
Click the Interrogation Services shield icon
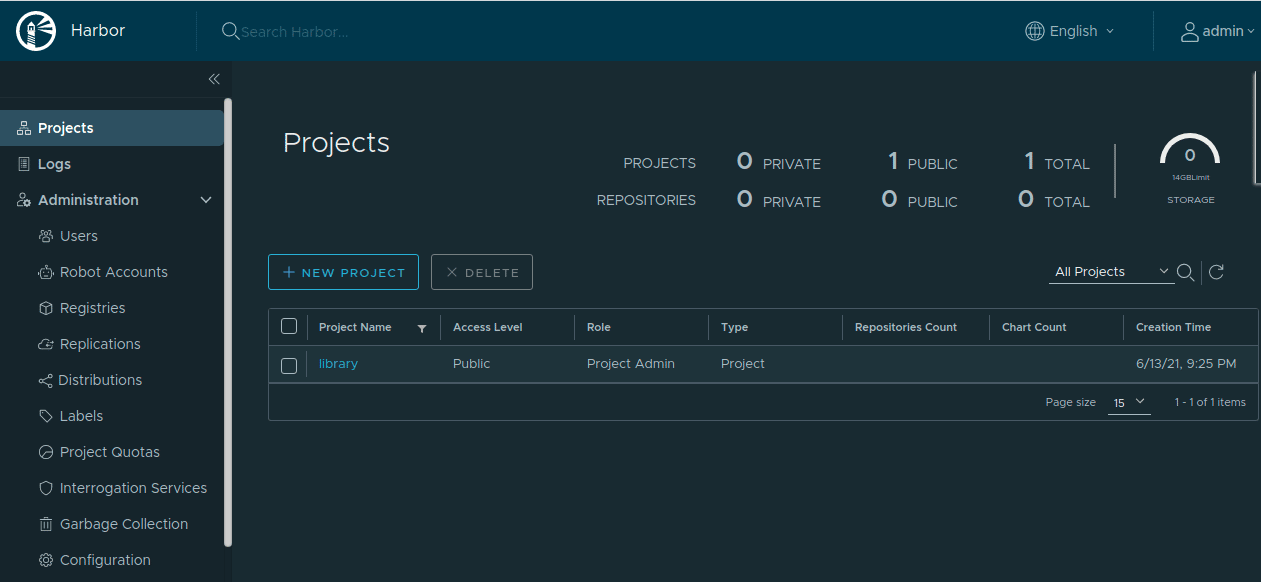[x=45, y=488]
